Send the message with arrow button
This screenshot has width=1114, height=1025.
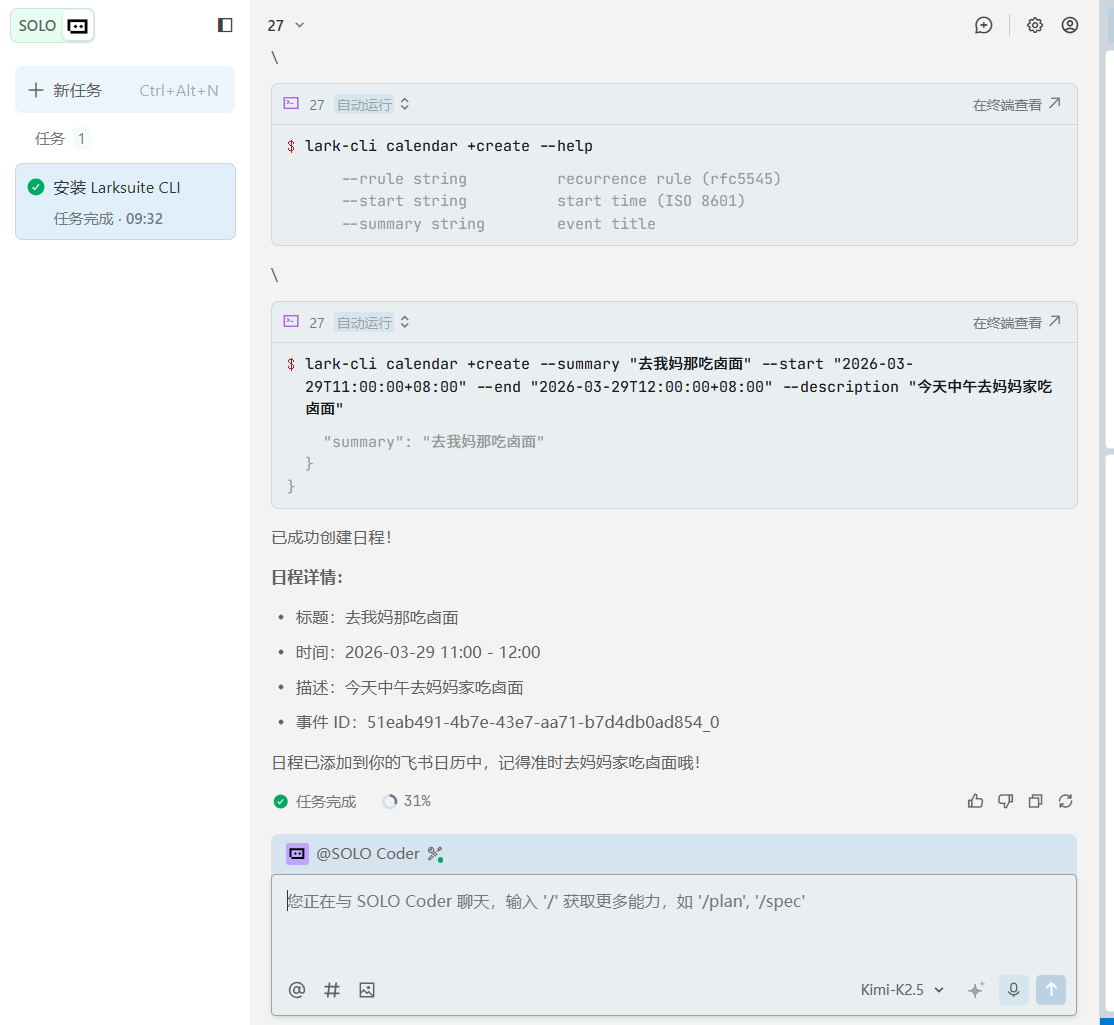click(1051, 990)
